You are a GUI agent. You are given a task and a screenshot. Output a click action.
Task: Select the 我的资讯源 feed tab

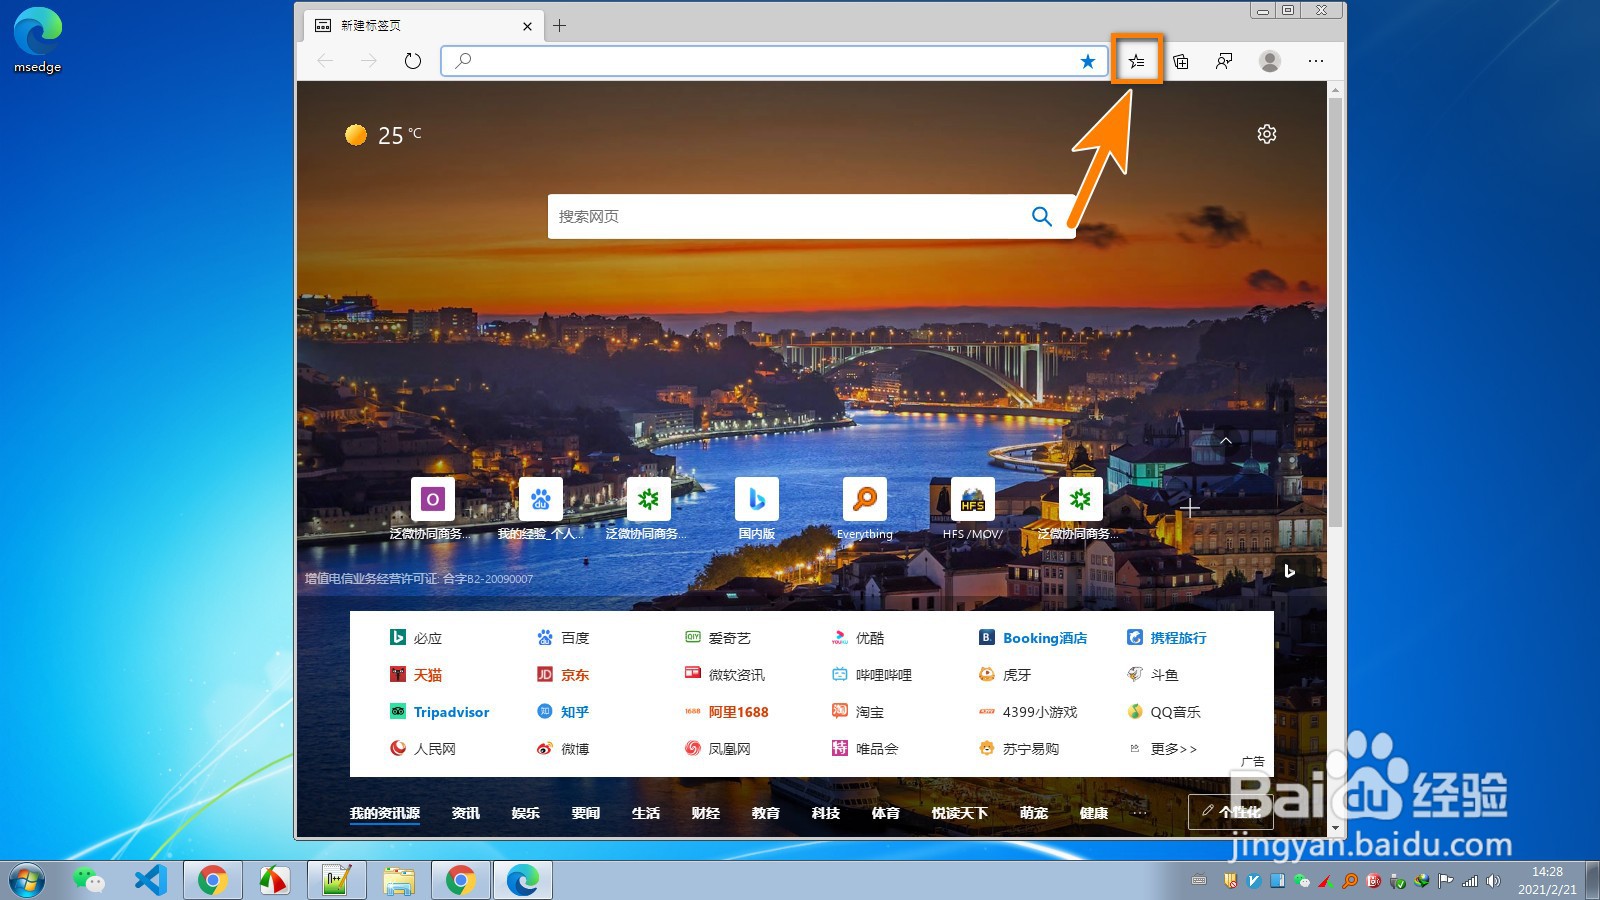(x=385, y=813)
